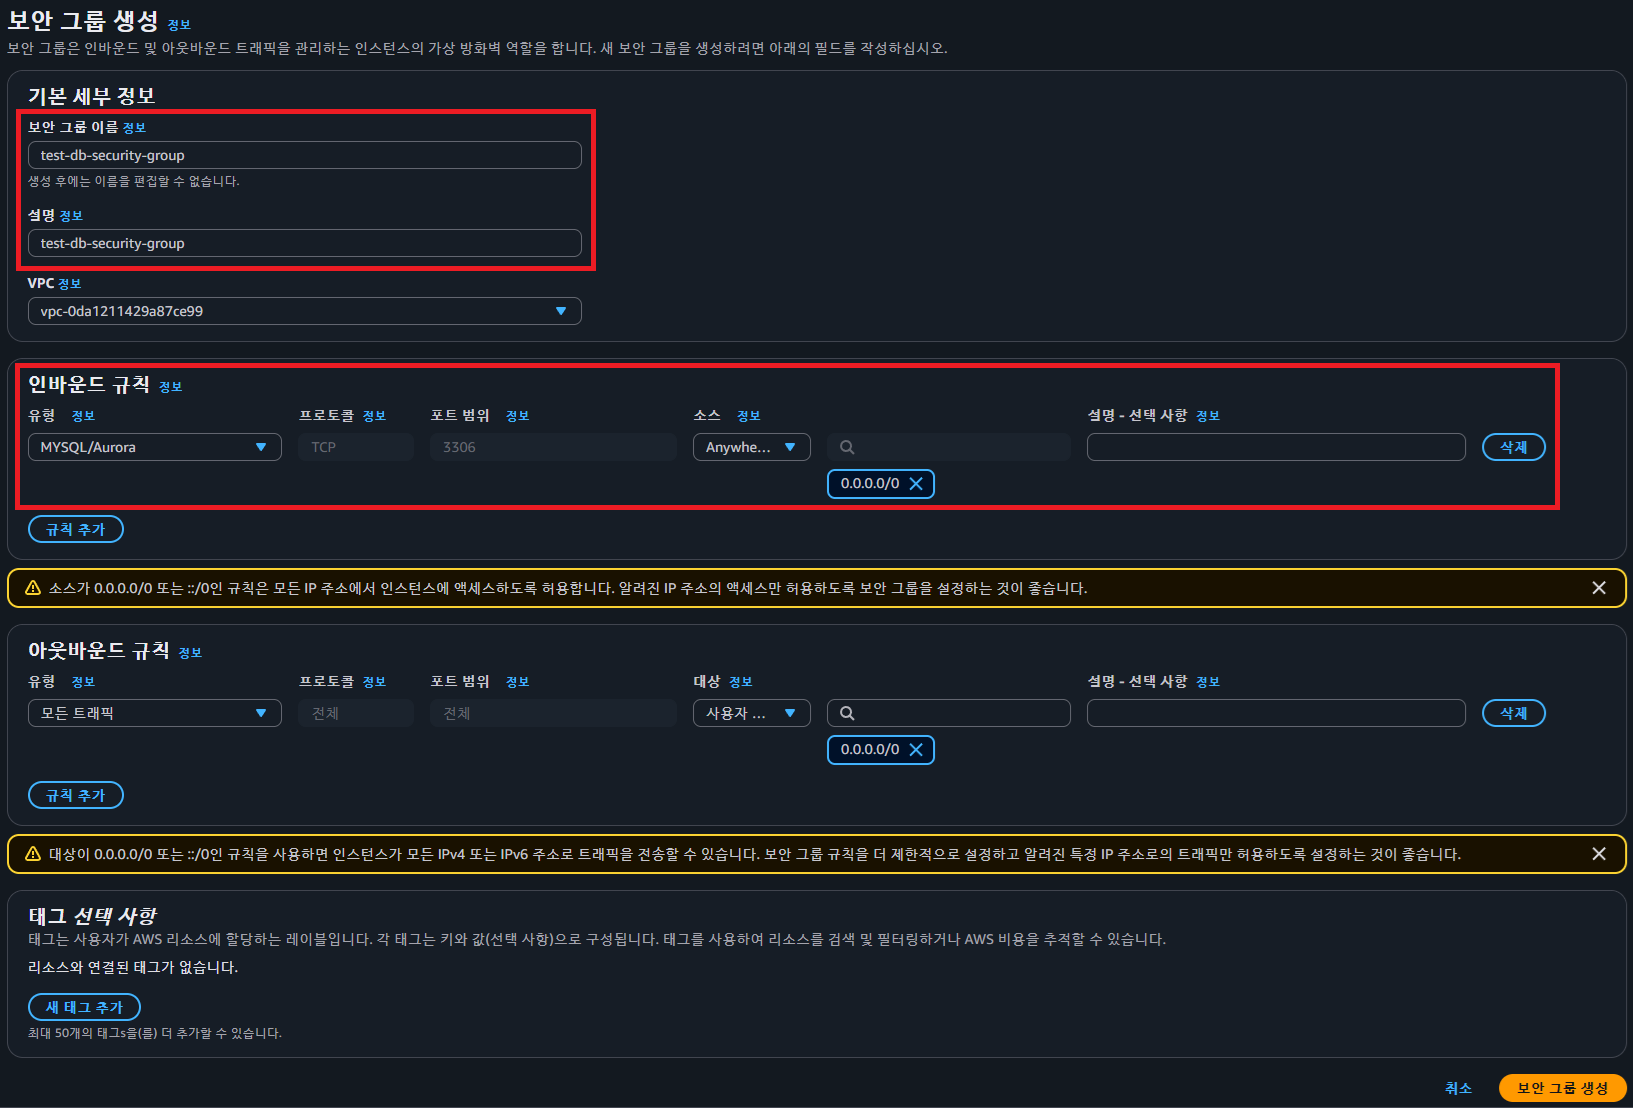Remove the outbound 0.0.0.0/0 destination chip
The height and width of the screenshot is (1108, 1633).
point(916,750)
